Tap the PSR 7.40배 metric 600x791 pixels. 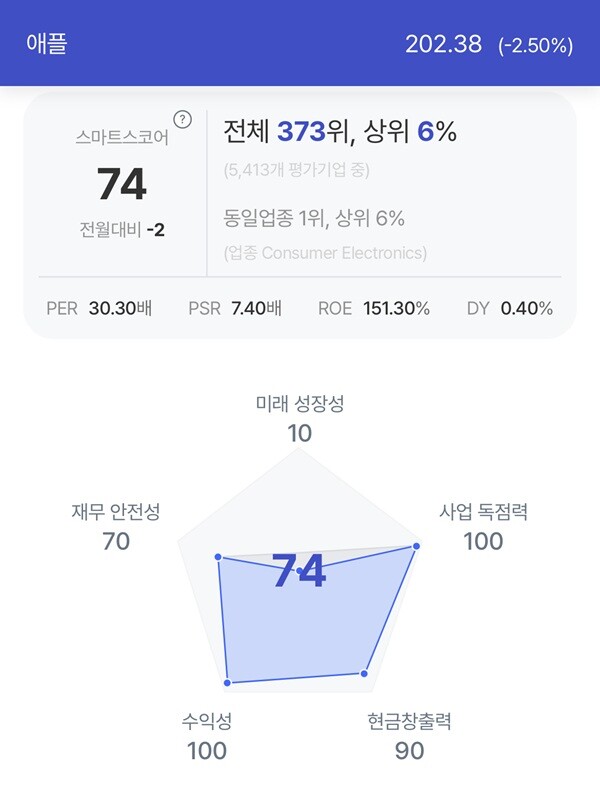235,308
